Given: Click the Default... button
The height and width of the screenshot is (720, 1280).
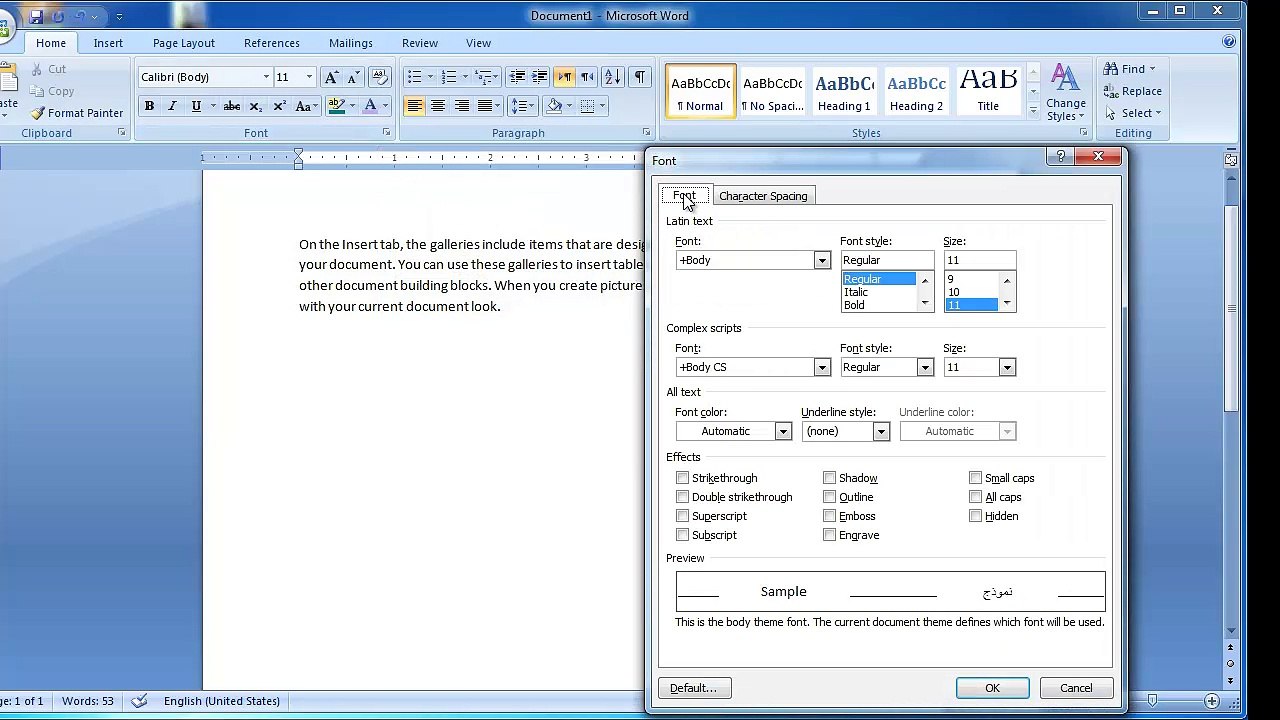Looking at the screenshot, I should (694, 688).
